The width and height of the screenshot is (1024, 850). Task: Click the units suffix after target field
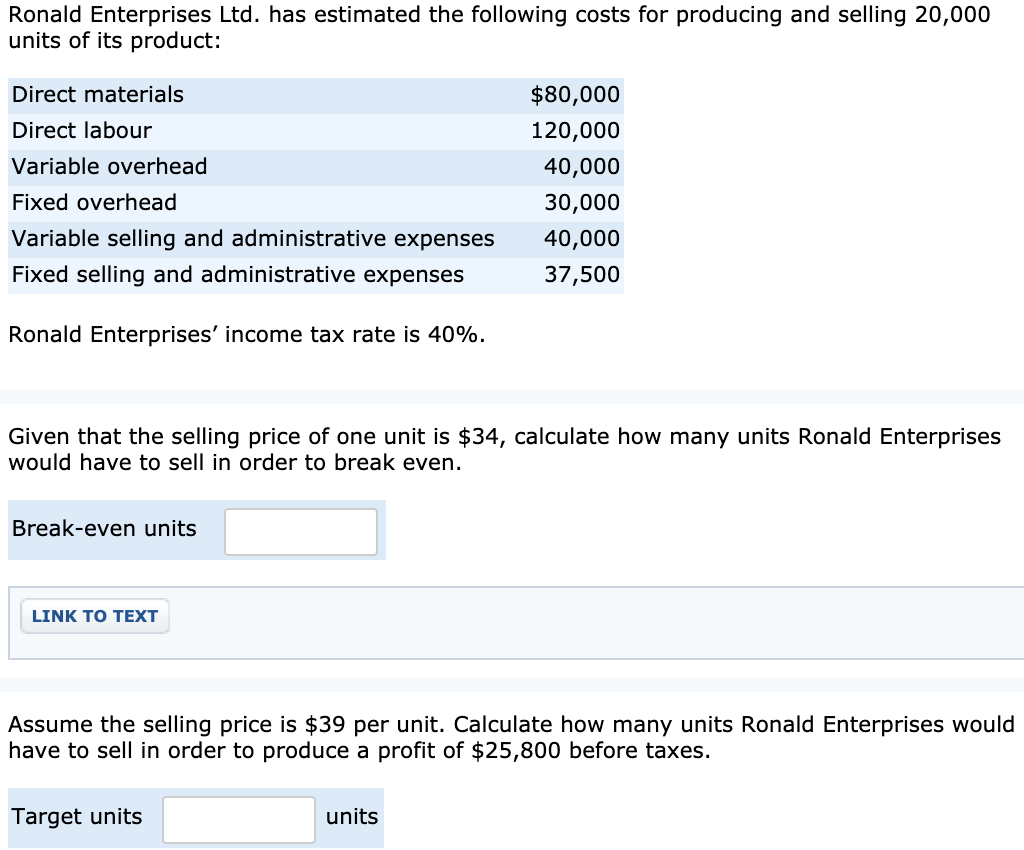(352, 816)
